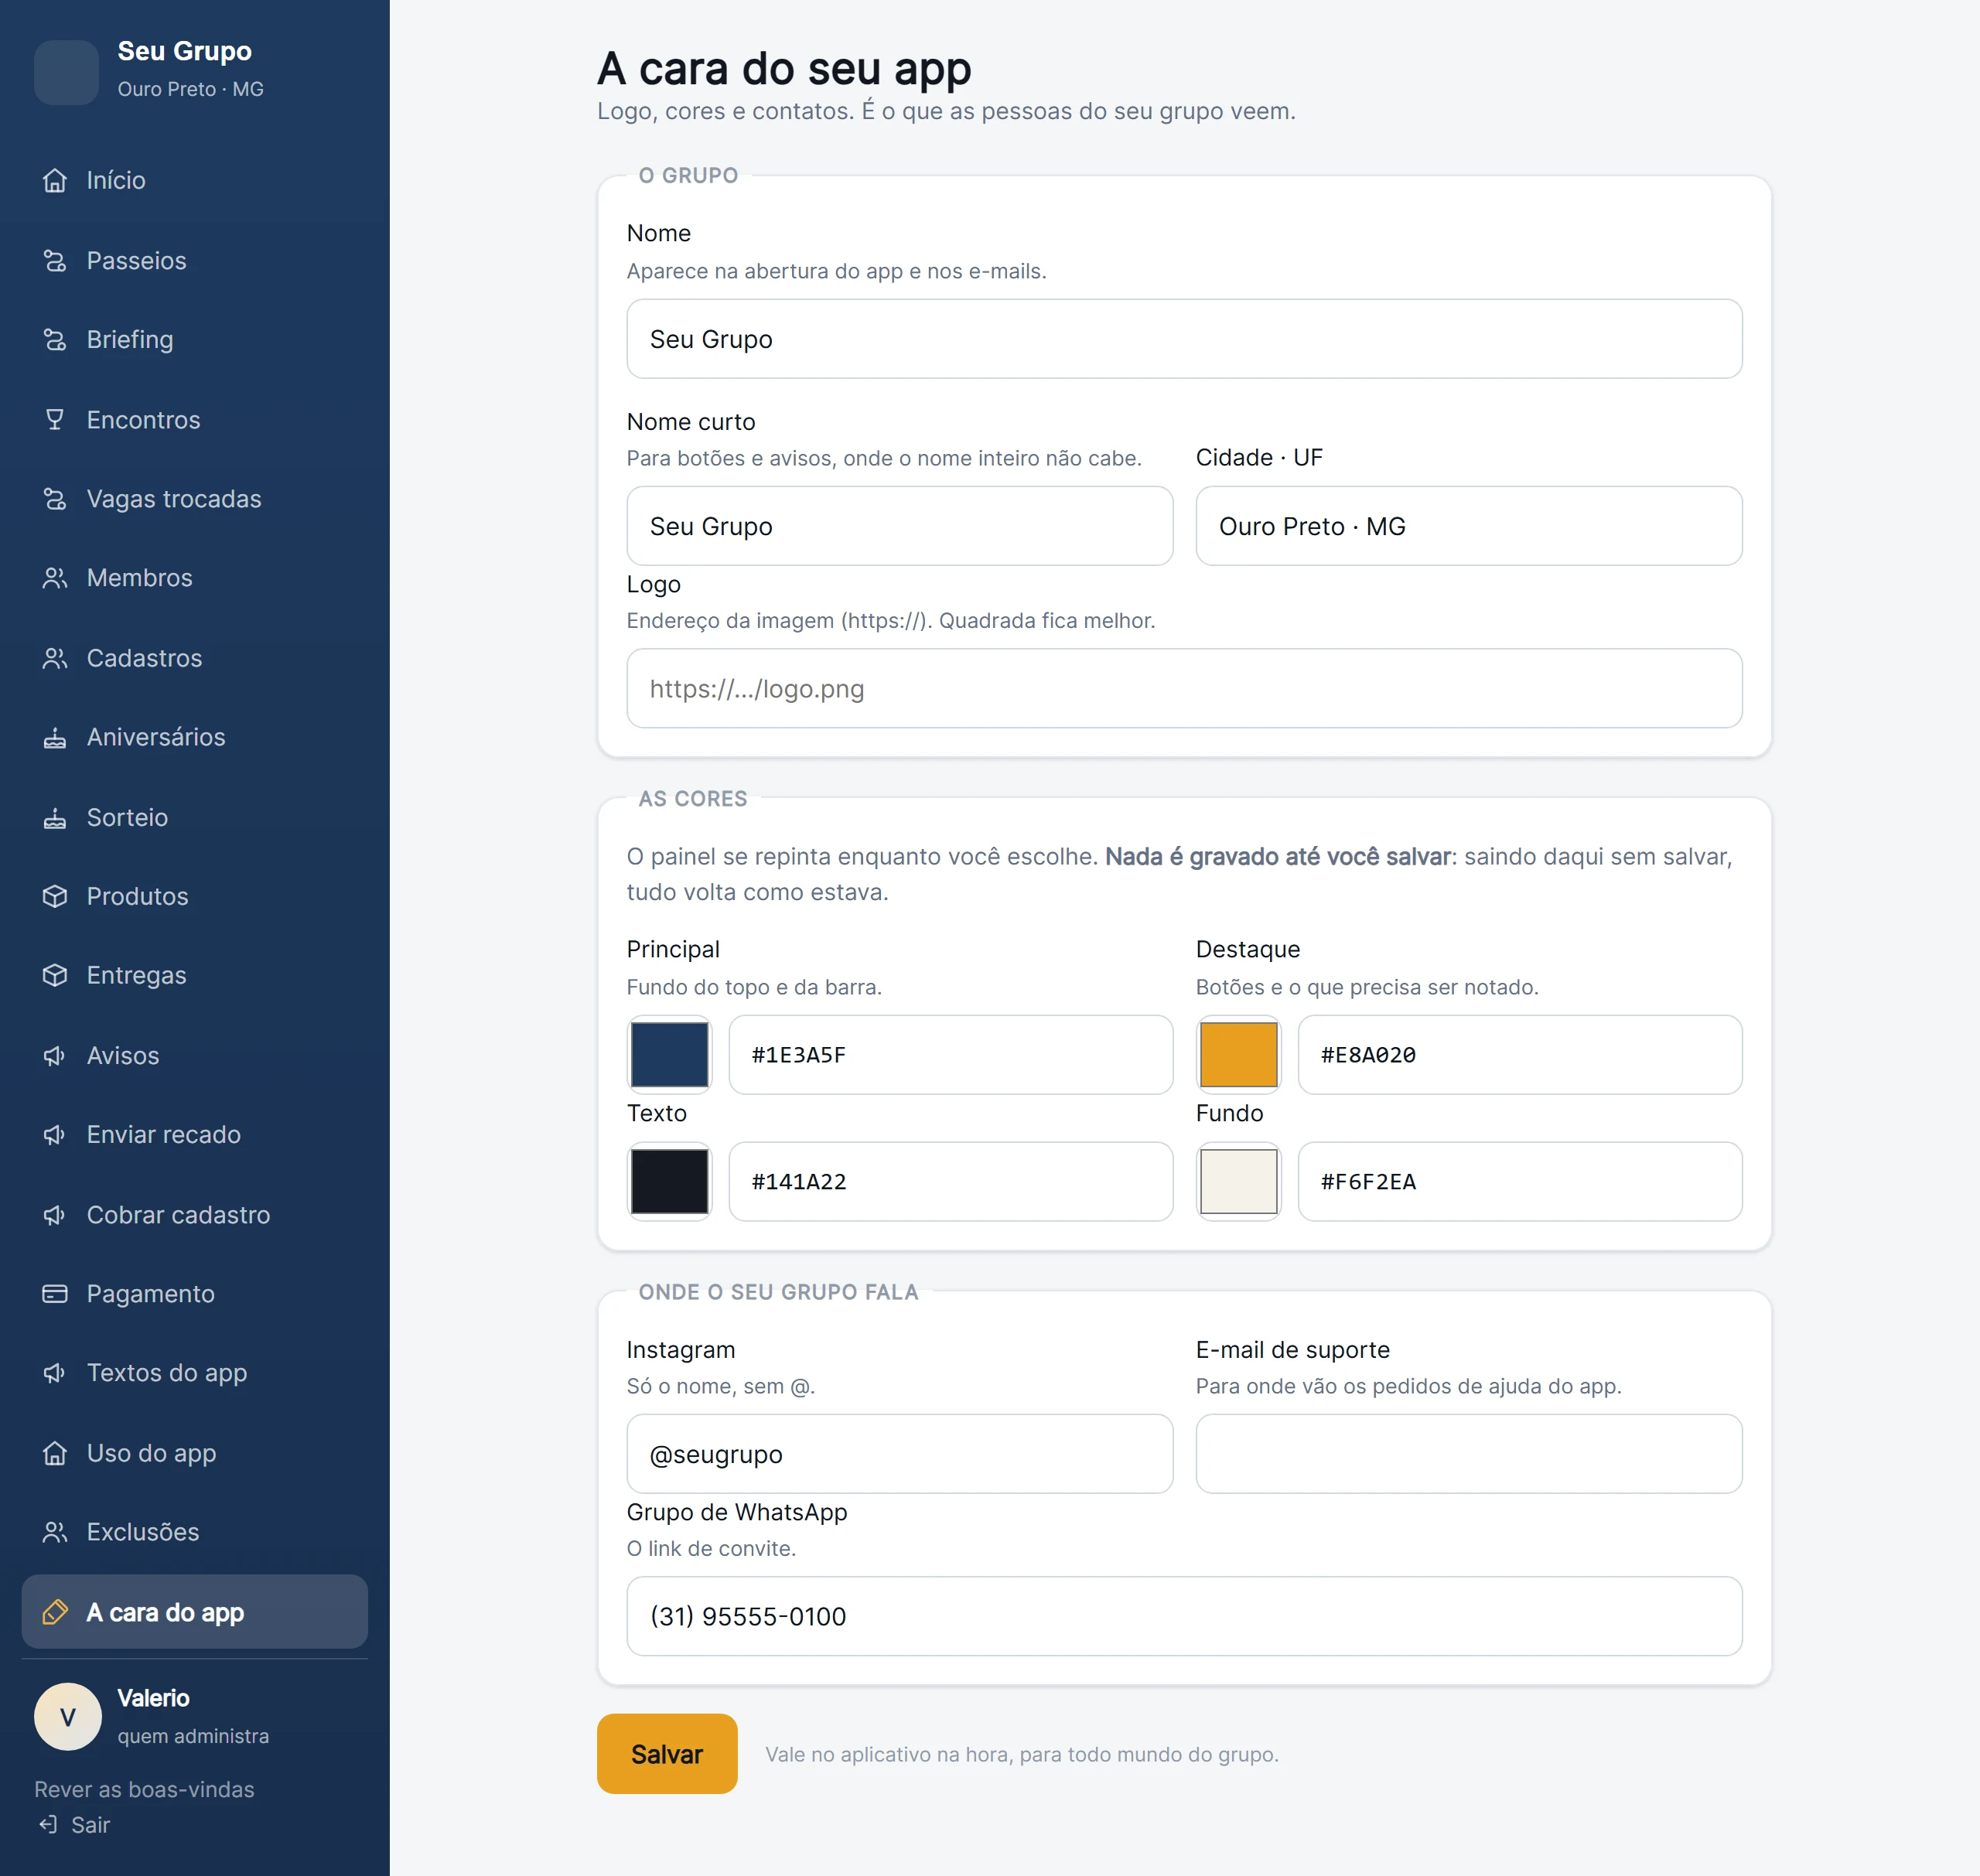Click the Passeios route icon
This screenshot has width=1980, height=1876.
click(55, 261)
